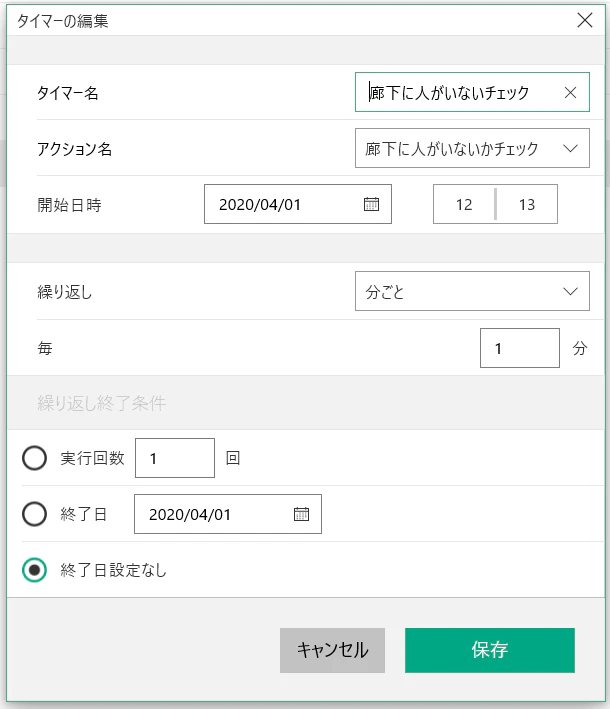Screen dimensions: 610x709
Task: Open the calendar picker for the start date
Action: 371,204
